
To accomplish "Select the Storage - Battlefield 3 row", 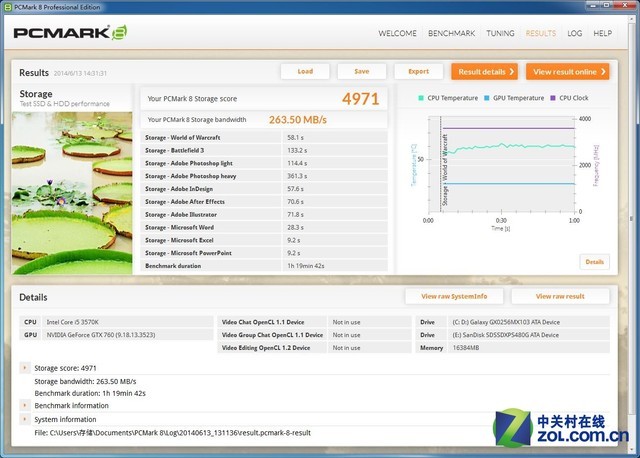I will click(264, 150).
